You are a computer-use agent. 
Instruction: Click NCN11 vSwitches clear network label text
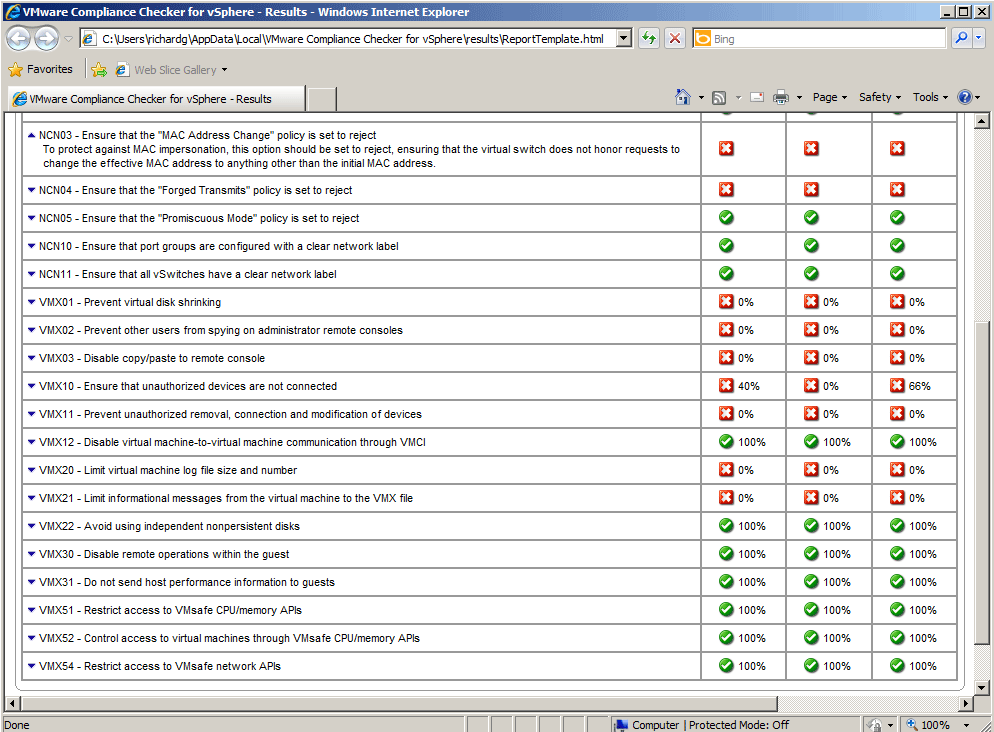(188, 274)
